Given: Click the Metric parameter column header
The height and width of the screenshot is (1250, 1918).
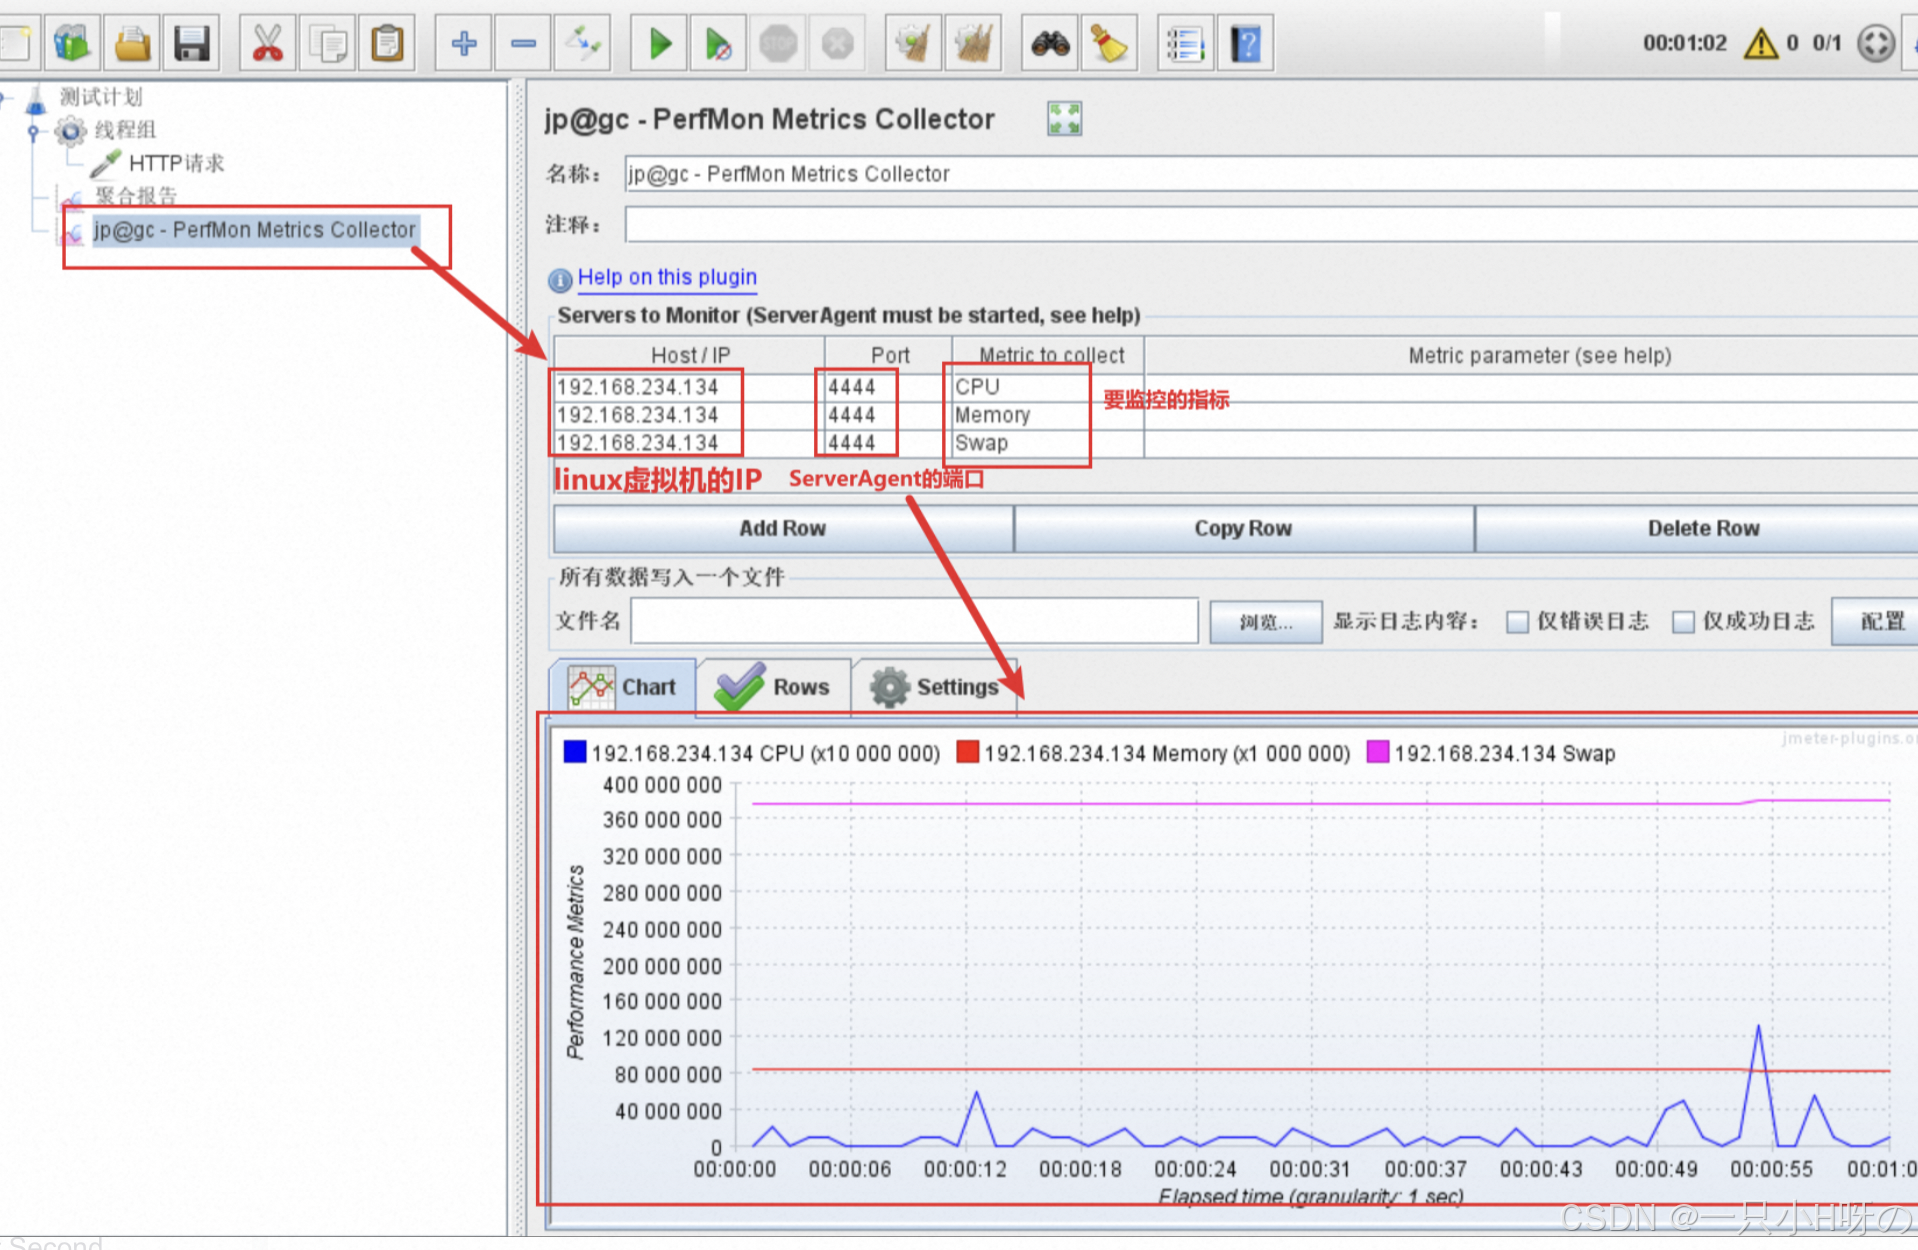Looking at the screenshot, I should click(1532, 355).
